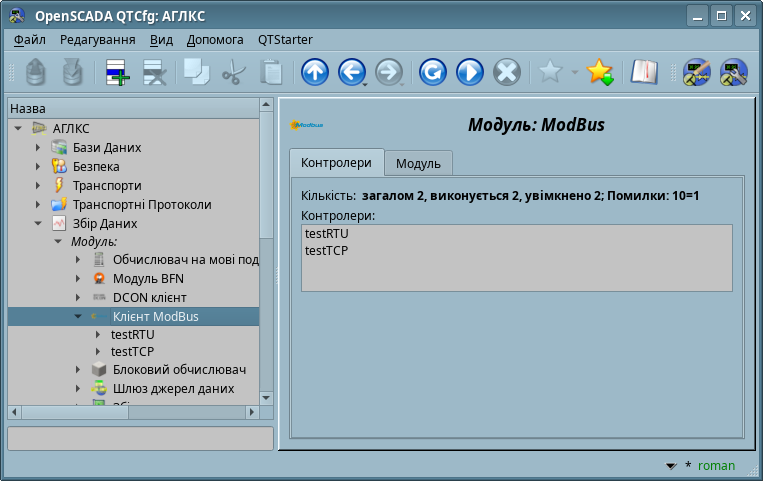Switch to the Модуль tab
Image resolution: width=763 pixels, height=481 pixels.
418,164
